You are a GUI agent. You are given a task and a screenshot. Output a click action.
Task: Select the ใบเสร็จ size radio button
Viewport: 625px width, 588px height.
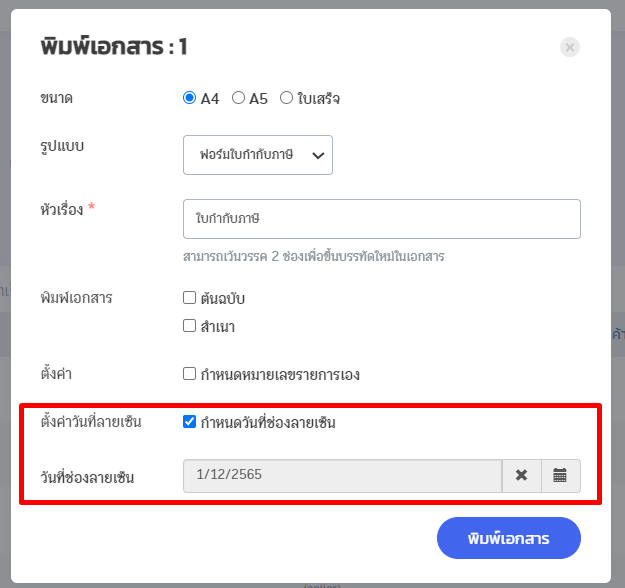(287, 98)
